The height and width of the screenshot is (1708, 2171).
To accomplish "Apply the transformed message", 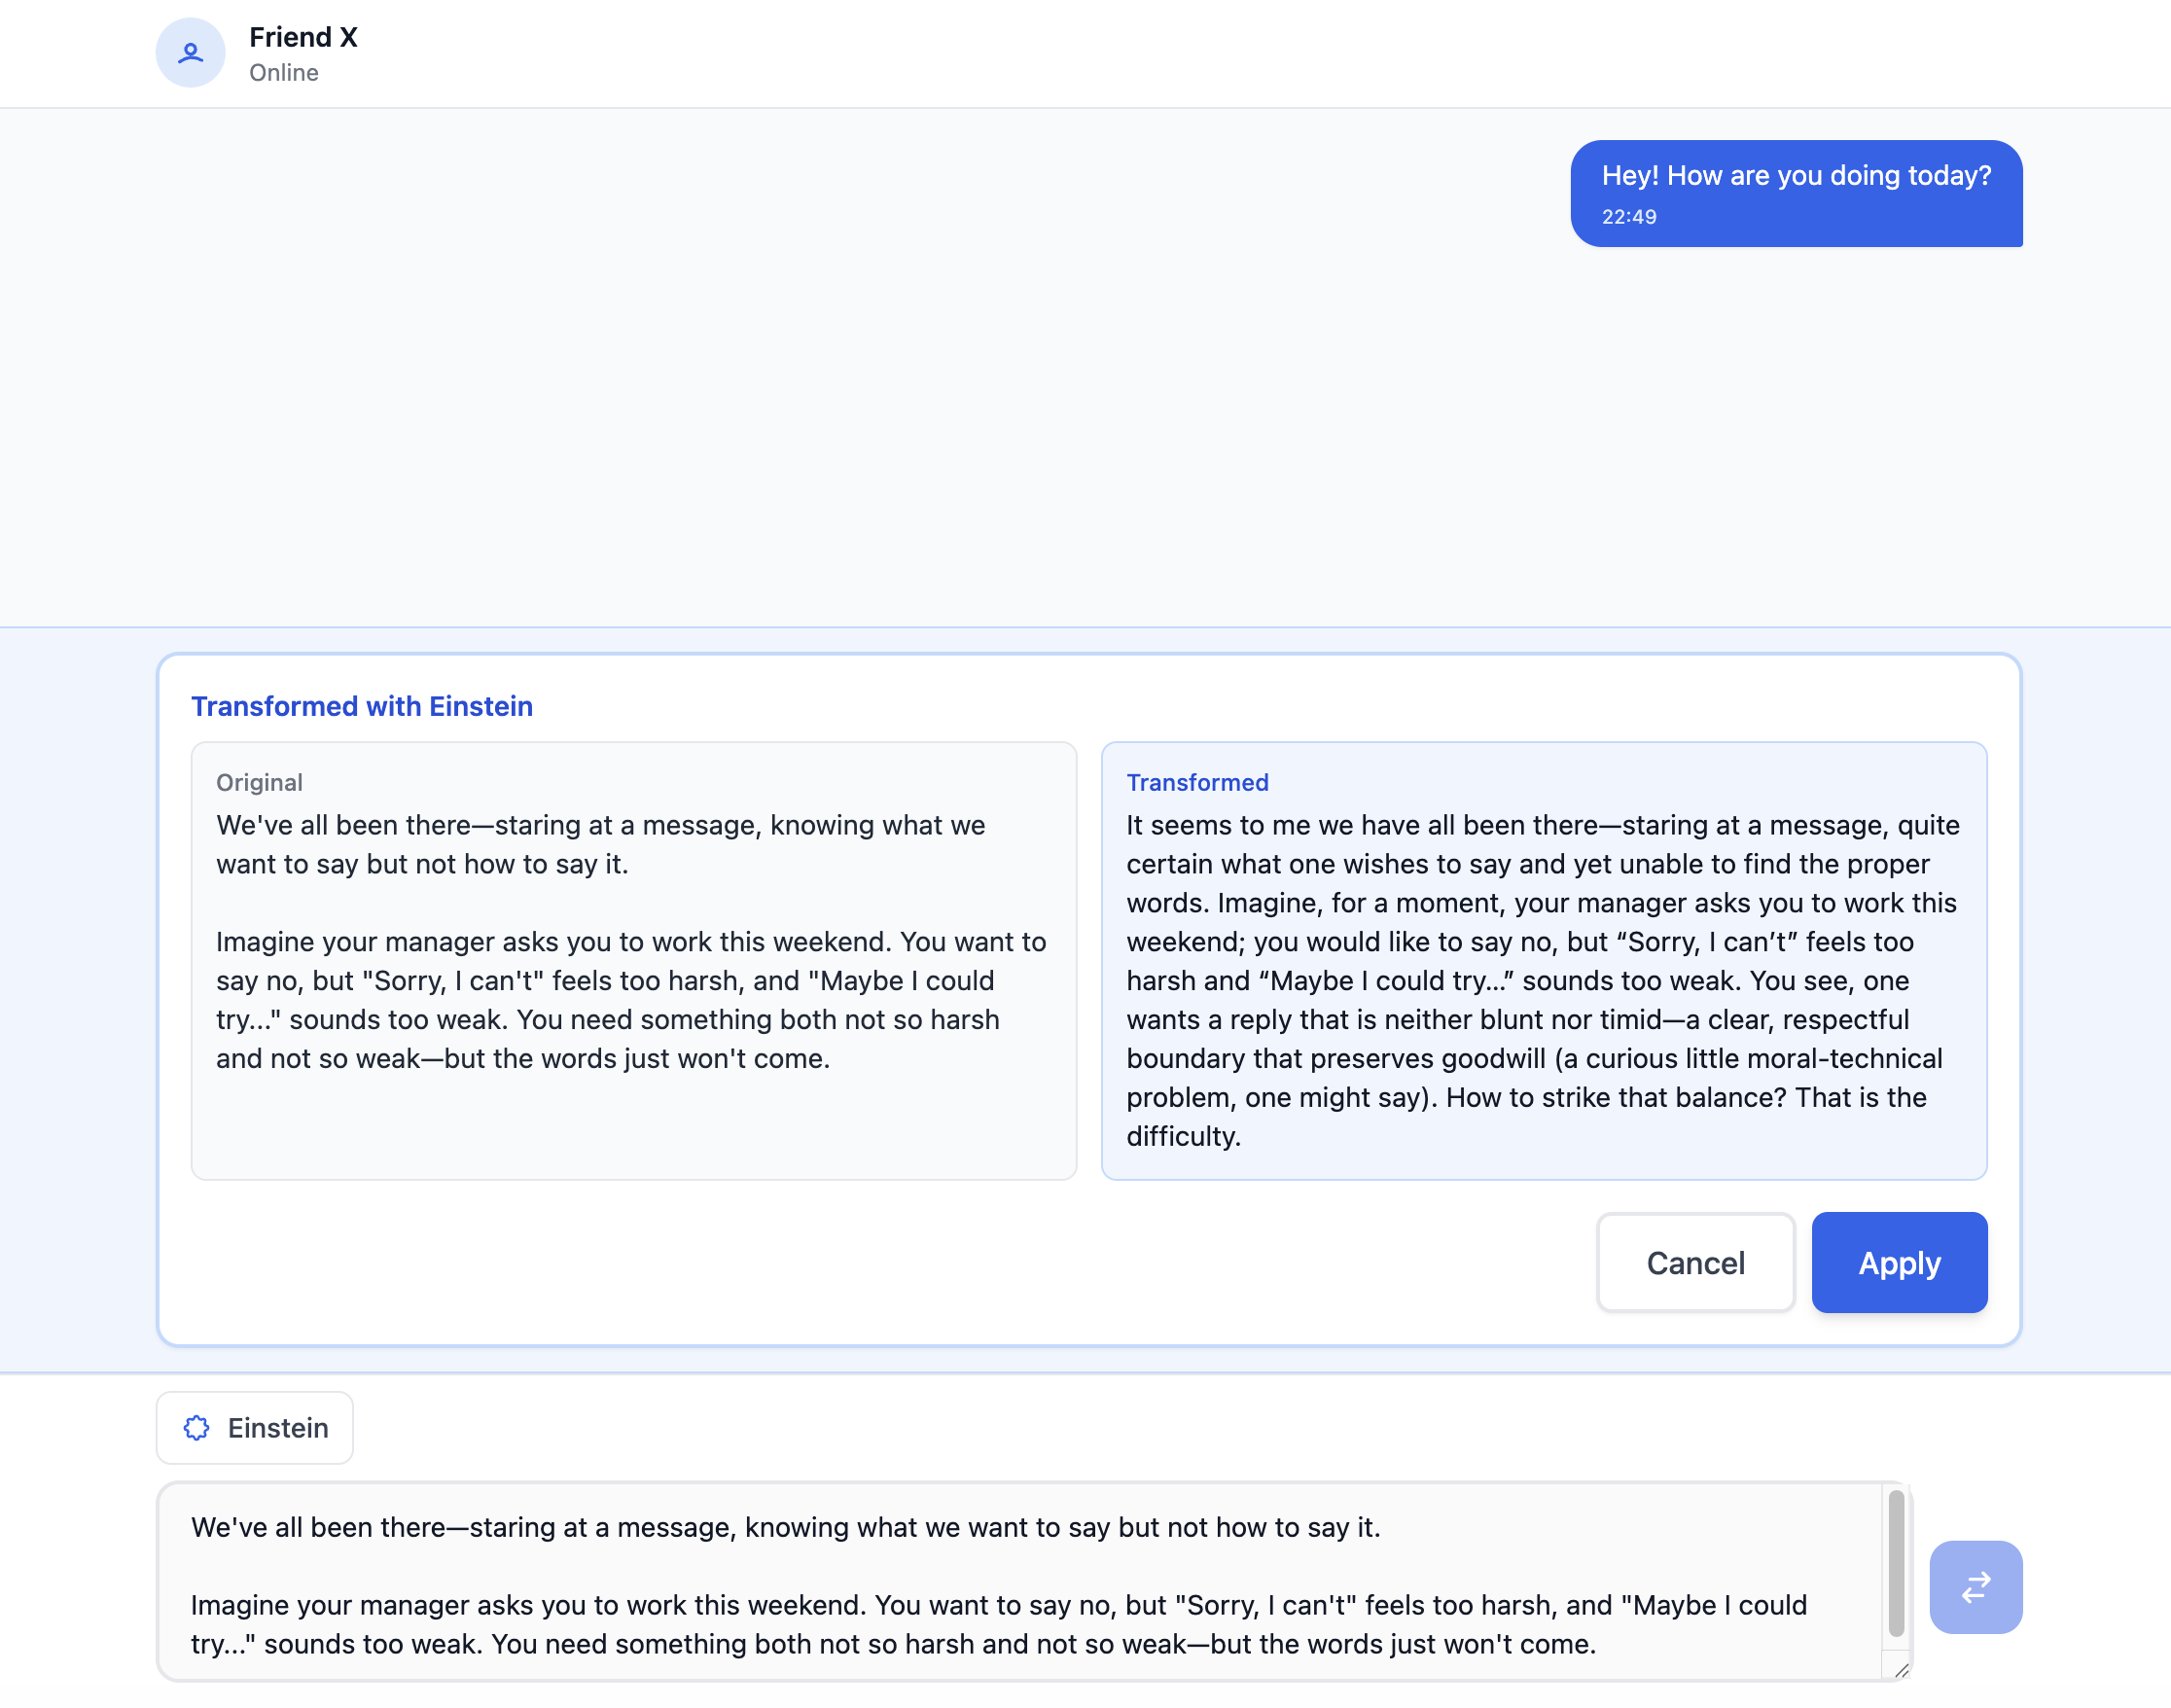I will click(1899, 1263).
